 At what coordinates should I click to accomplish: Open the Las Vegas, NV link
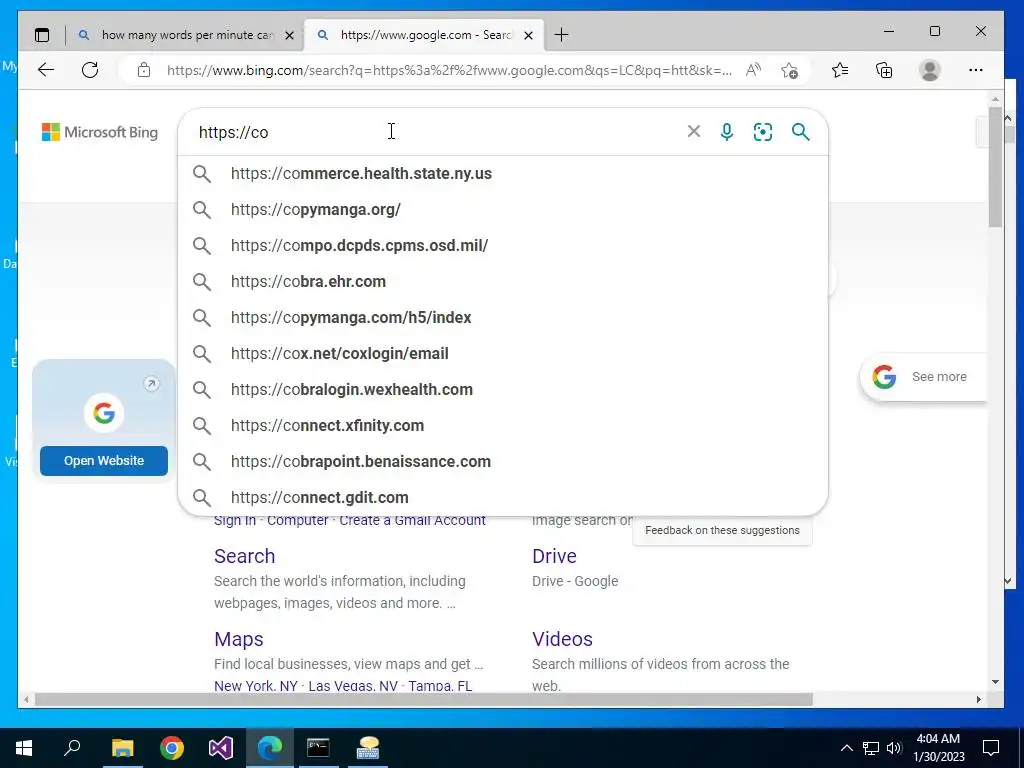(x=353, y=686)
